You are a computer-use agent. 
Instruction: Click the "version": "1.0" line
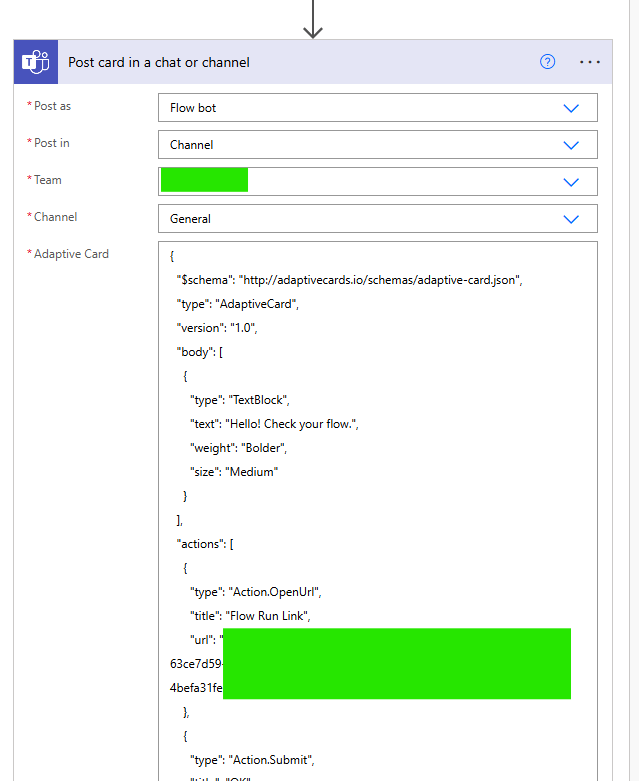(x=217, y=328)
